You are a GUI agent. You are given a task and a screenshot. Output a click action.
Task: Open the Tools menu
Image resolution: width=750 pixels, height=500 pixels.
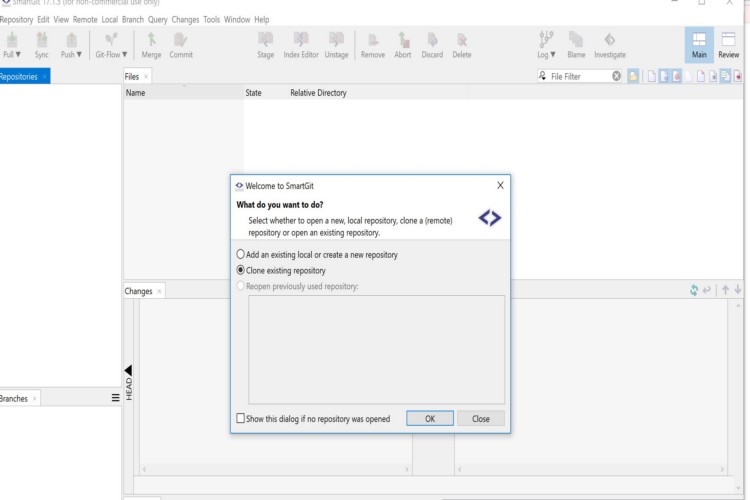point(211,20)
